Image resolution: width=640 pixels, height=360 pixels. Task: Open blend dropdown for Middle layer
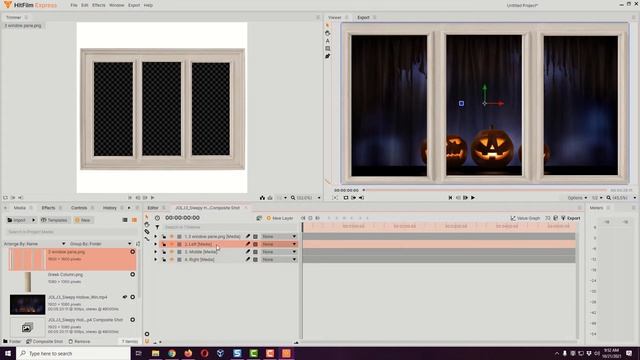tap(279, 252)
